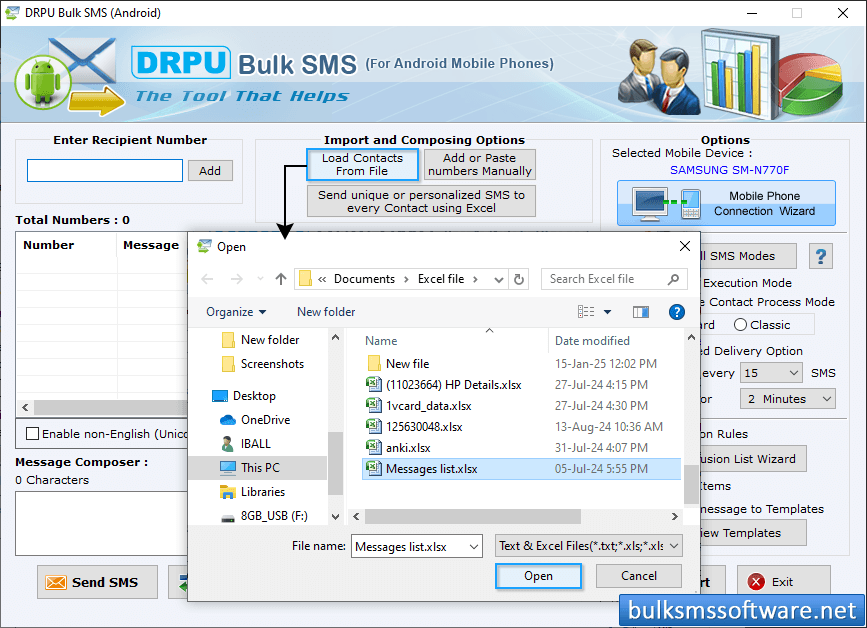Click the file list horizontal scrollbar
867x628 pixels.
coord(473,516)
